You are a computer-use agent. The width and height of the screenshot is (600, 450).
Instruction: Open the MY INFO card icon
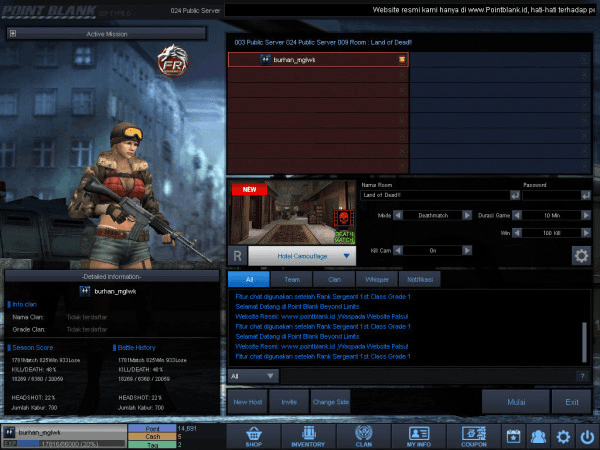tap(419, 437)
